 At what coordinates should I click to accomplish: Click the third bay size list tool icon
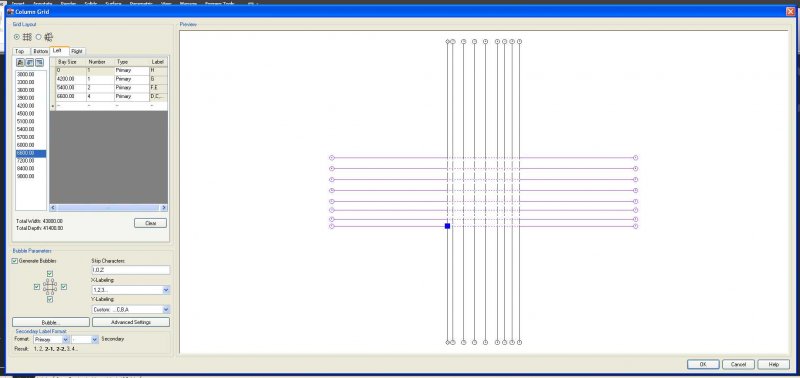pos(39,62)
